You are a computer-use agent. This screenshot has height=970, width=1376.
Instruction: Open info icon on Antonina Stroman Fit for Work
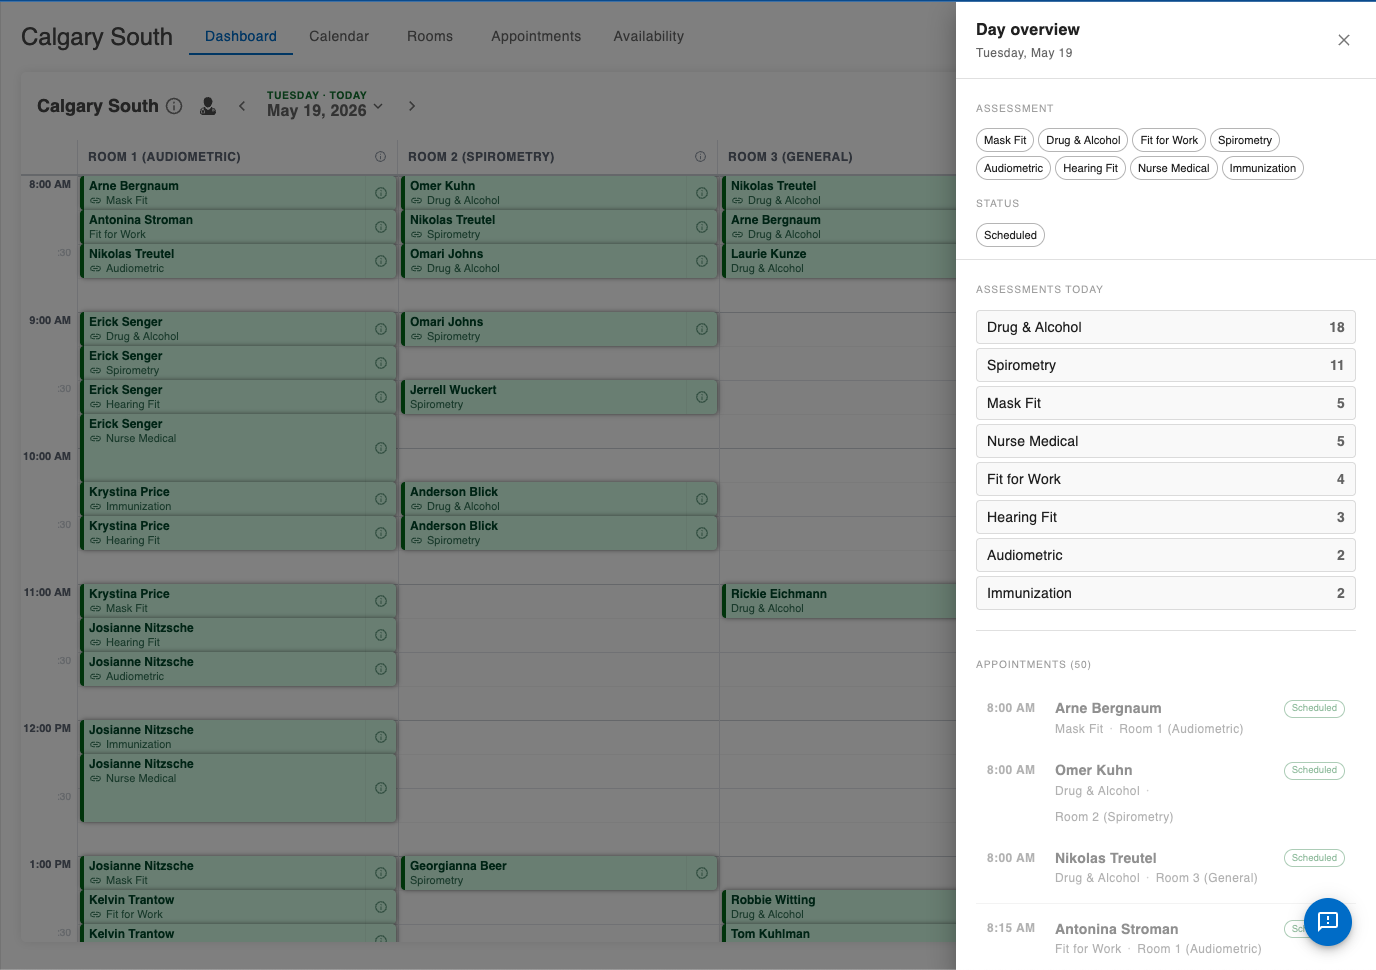(x=381, y=227)
